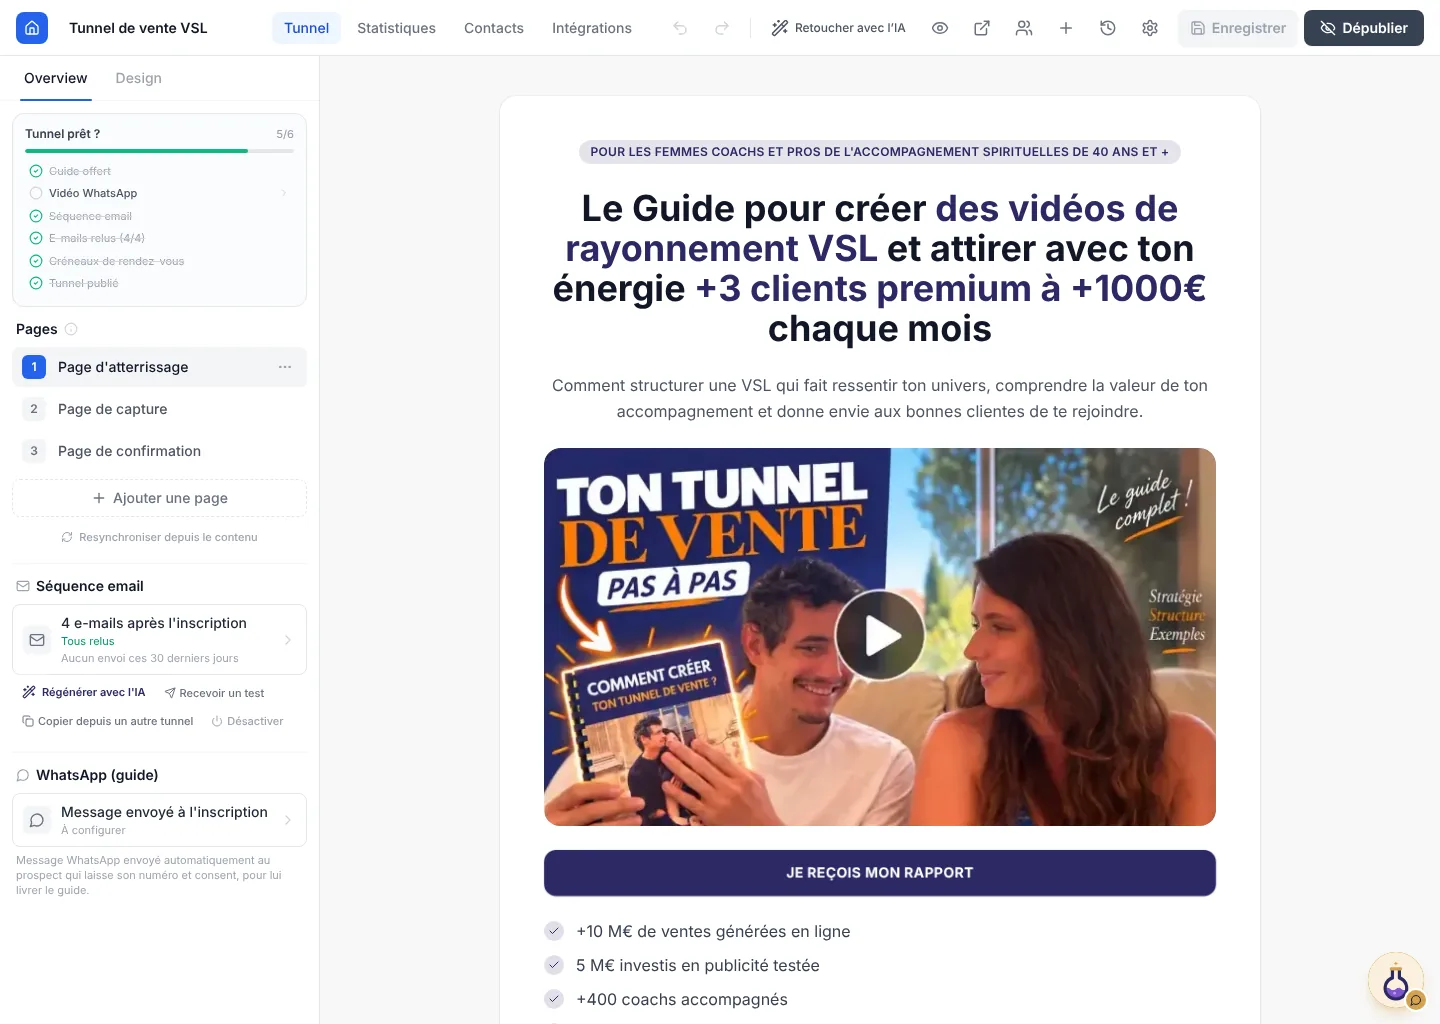1440x1024 pixels.
Task: Select Page de confirmation
Action: pyautogui.click(x=159, y=451)
